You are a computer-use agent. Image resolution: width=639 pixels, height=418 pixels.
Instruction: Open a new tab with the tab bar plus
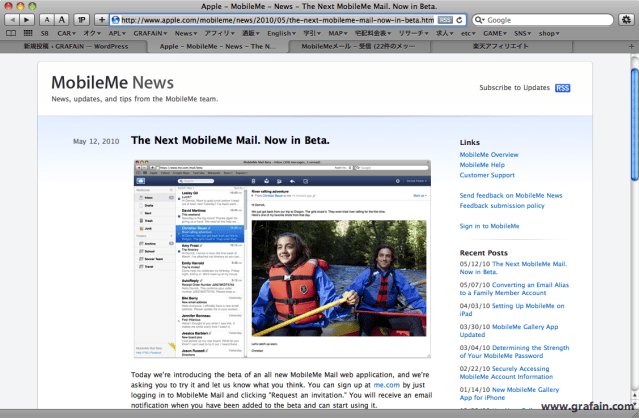(631, 46)
